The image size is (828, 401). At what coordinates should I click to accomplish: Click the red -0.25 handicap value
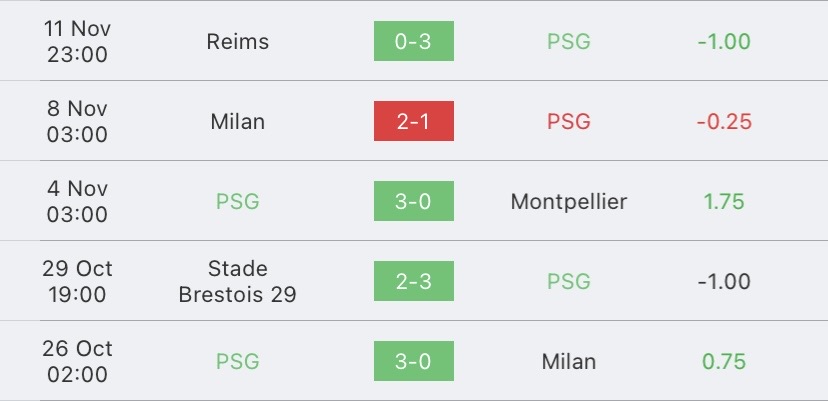click(x=724, y=122)
